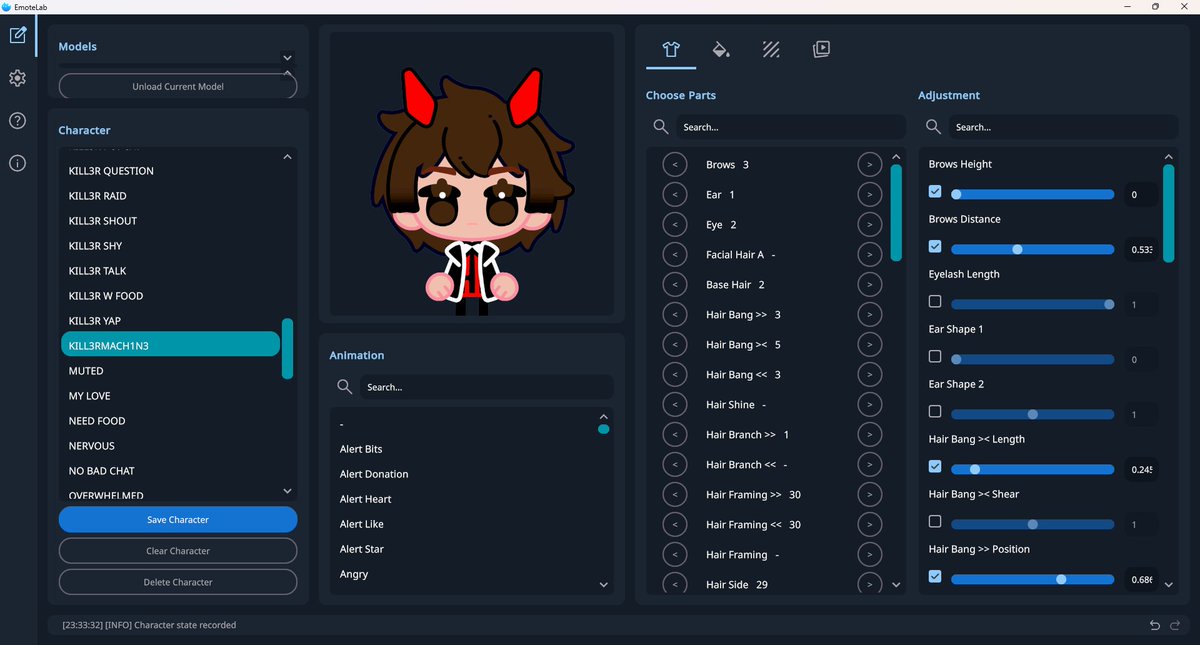Click the Save Character button
The image size is (1200, 645).
(177, 519)
